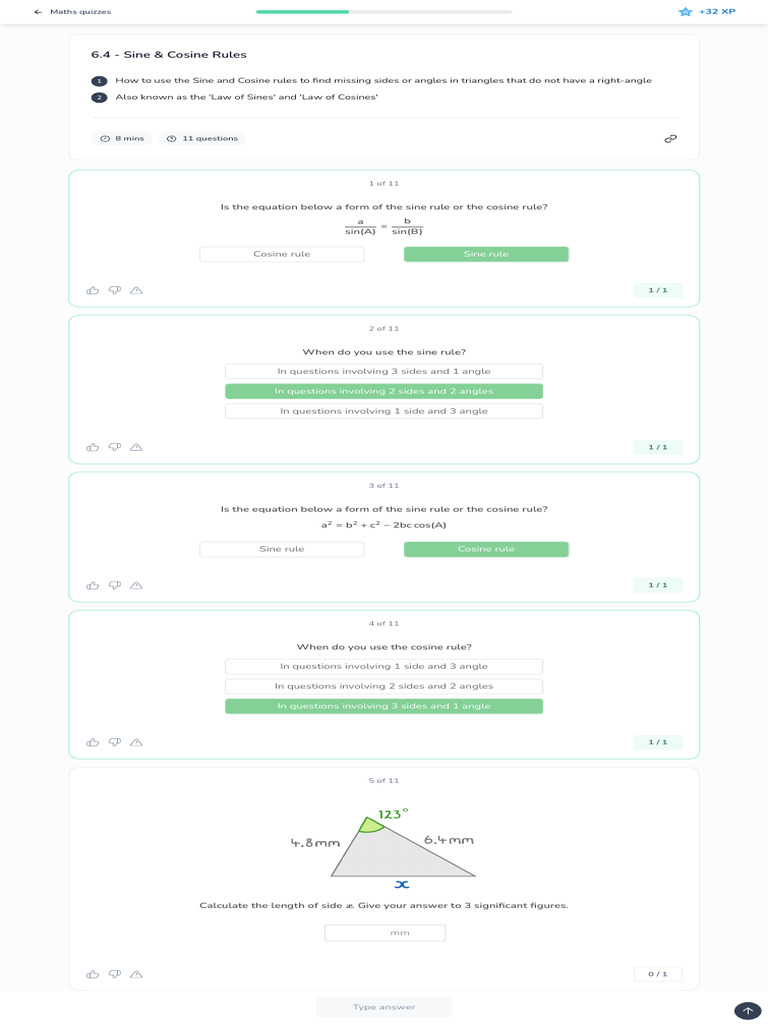This screenshot has width=768, height=1024.
Task: Select the 'Cosine rule' answer in question 1
Action: tap(282, 254)
